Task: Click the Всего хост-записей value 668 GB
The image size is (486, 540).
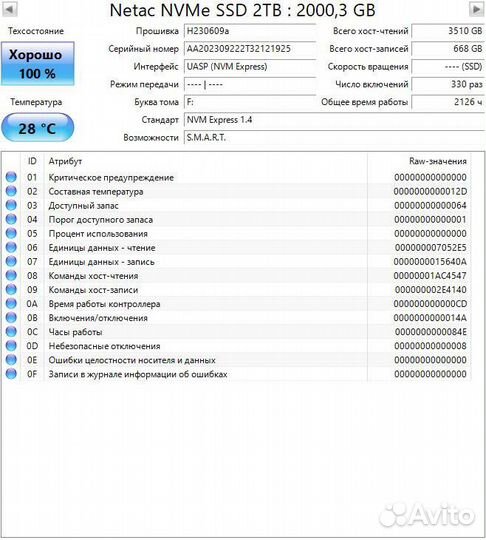Action: point(448,49)
